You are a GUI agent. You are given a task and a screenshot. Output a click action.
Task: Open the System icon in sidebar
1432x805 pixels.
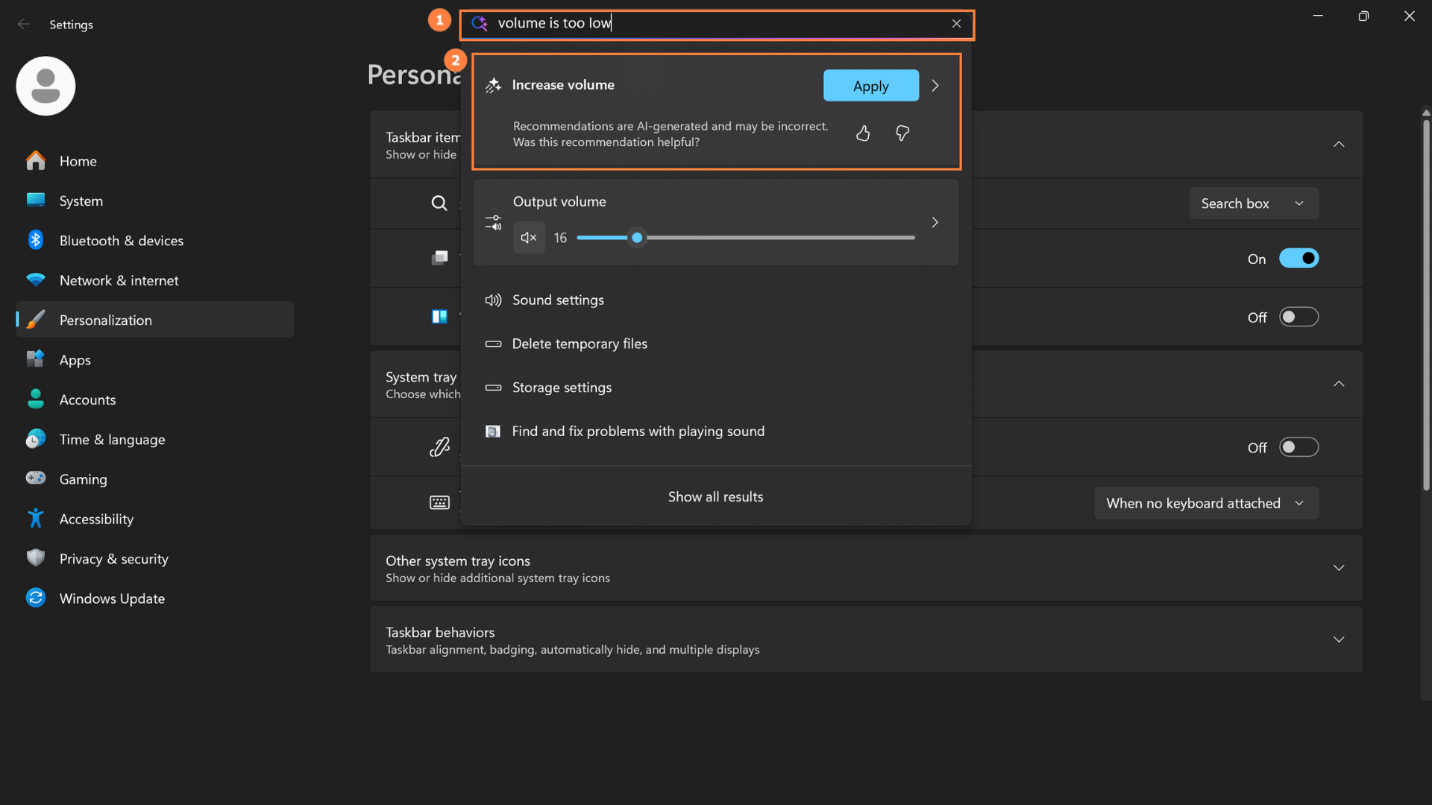coord(36,200)
